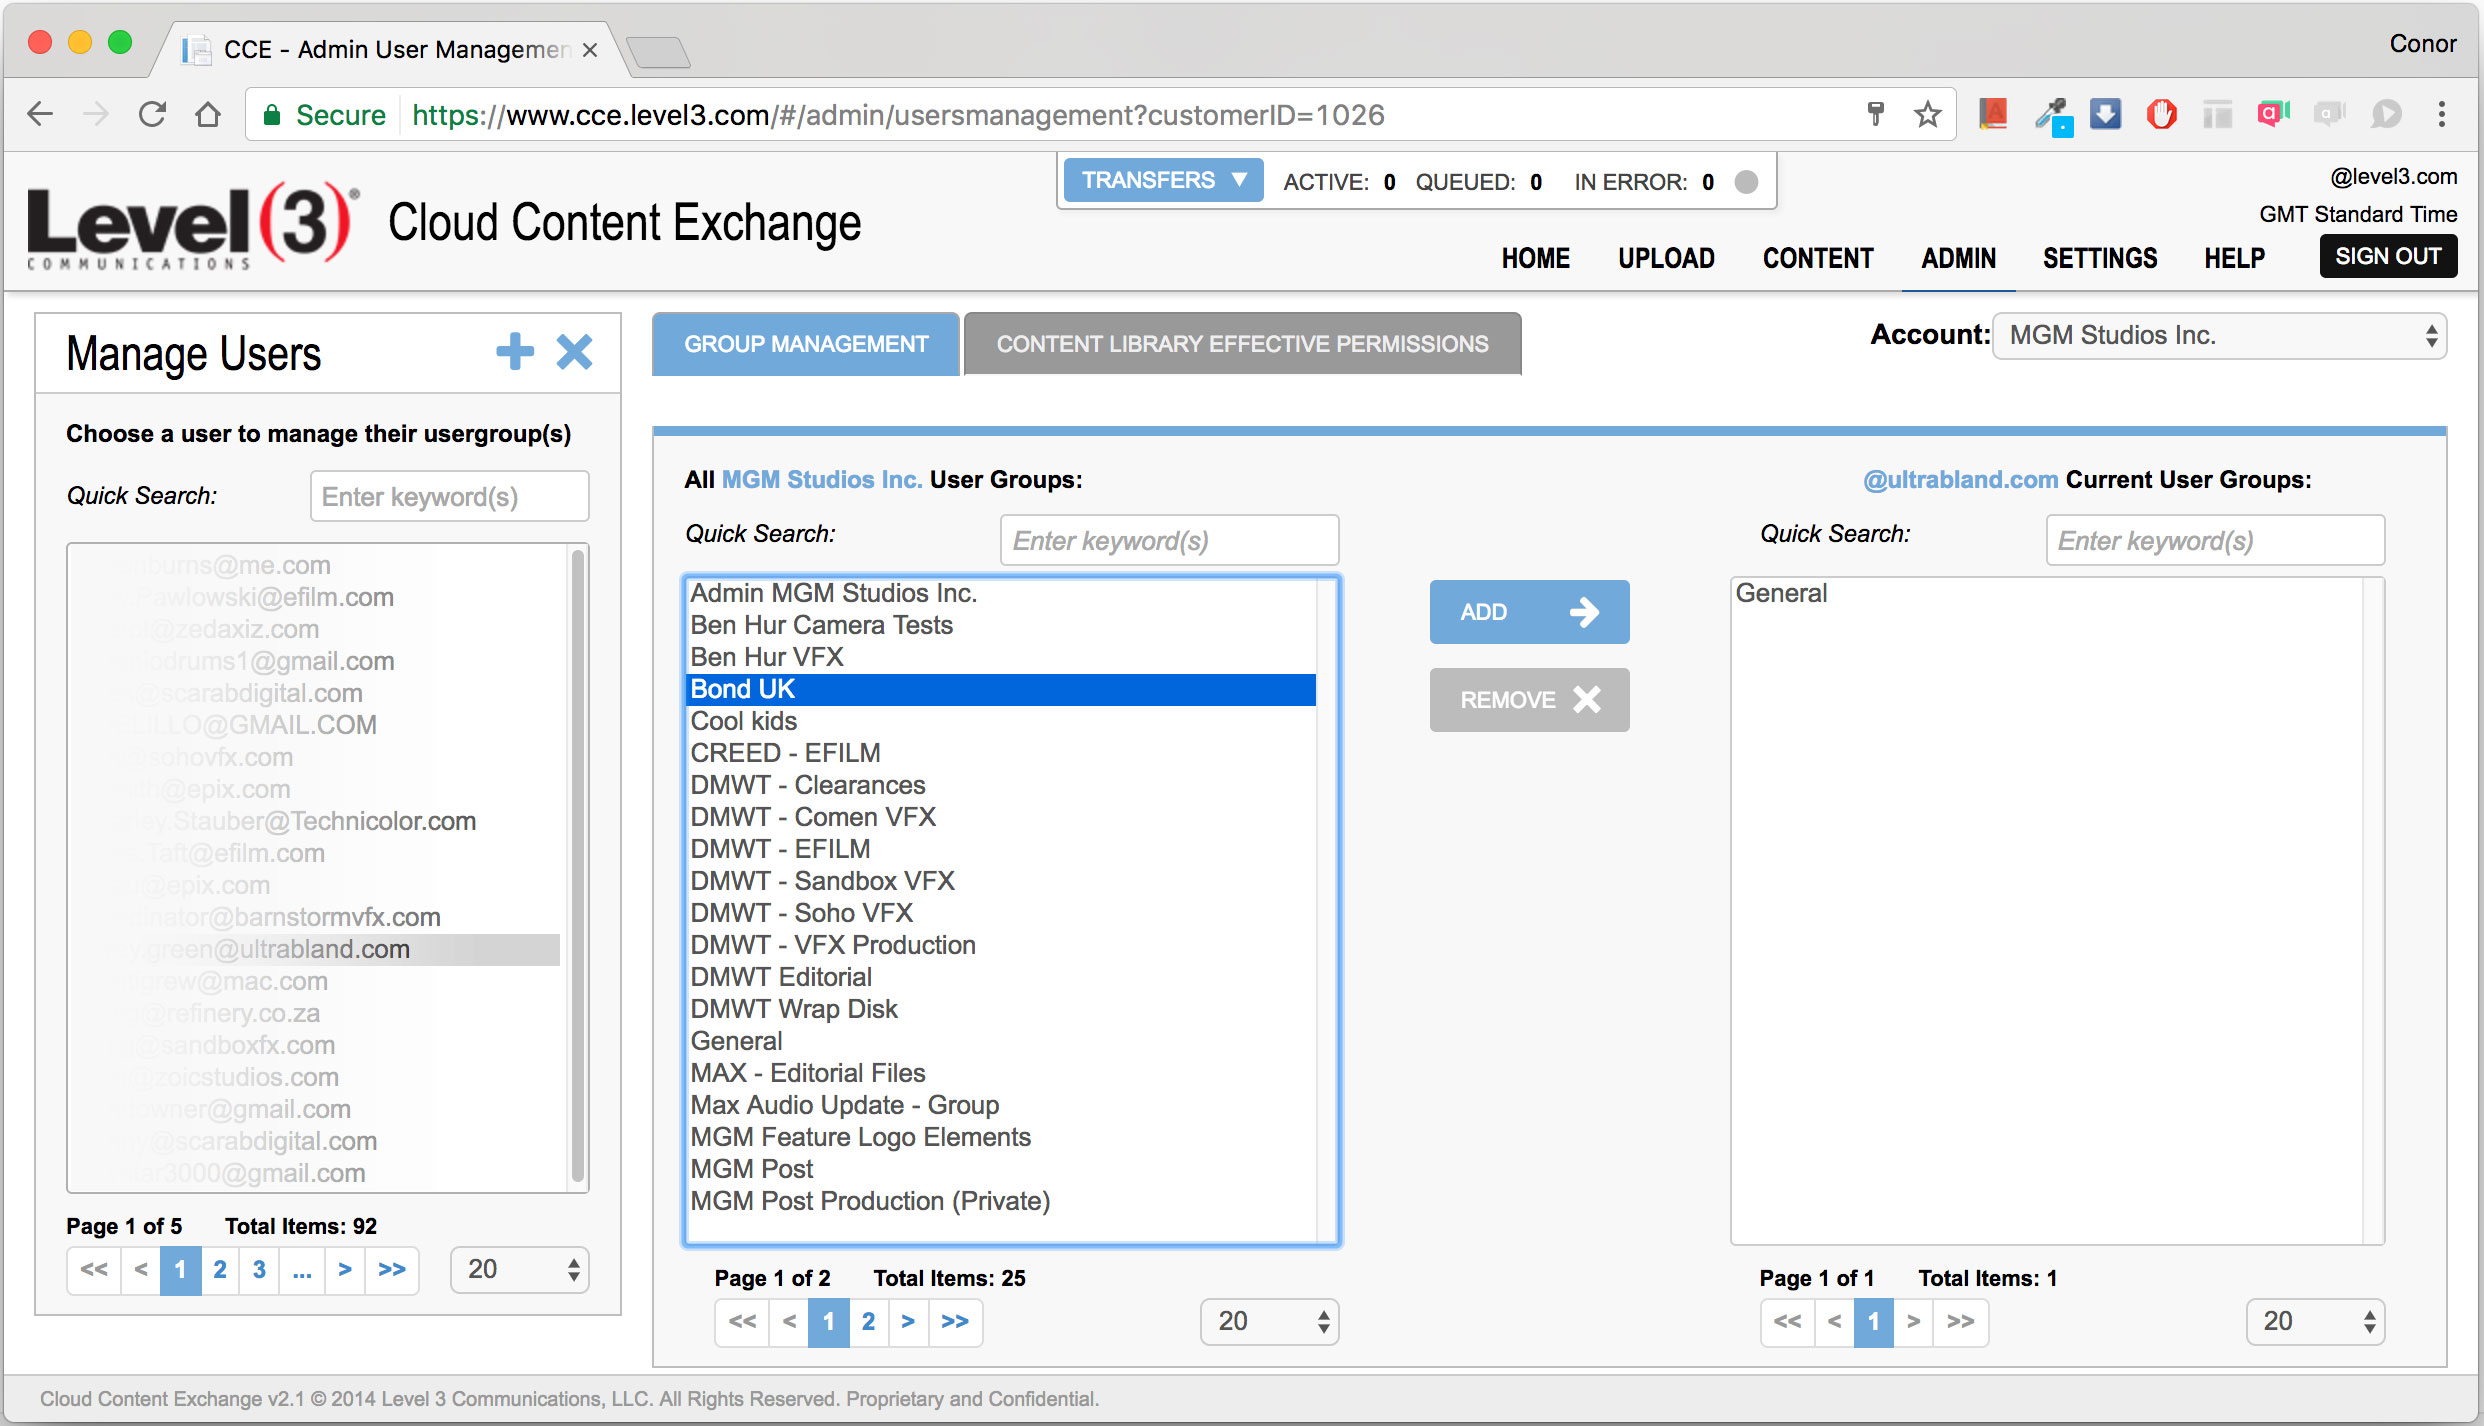Close the CCE Admin User Management tab
This screenshot has width=2484, height=1426.
click(590, 50)
